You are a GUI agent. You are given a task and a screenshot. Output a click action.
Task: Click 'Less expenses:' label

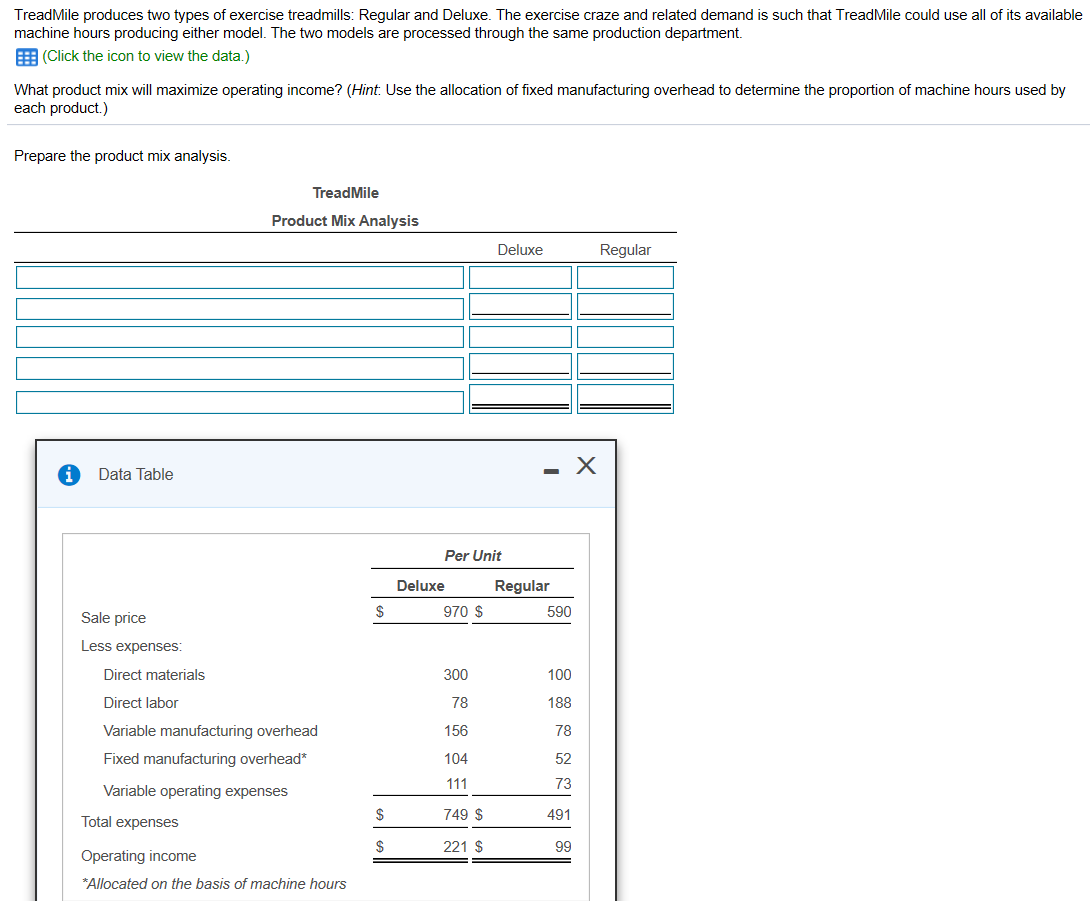click(x=131, y=646)
